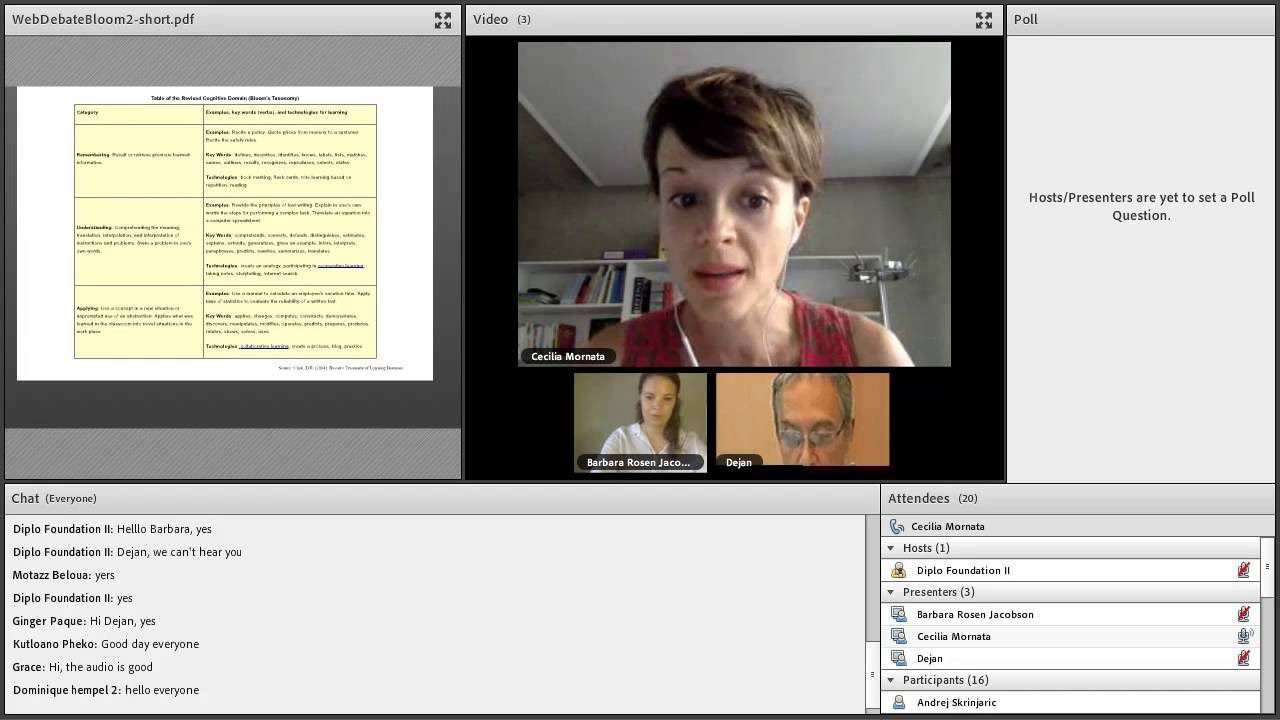Viewport: 1280px width, 720px height.
Task: Click the underlined blue link in the Understanding row
Action: [x=340, y=265]
